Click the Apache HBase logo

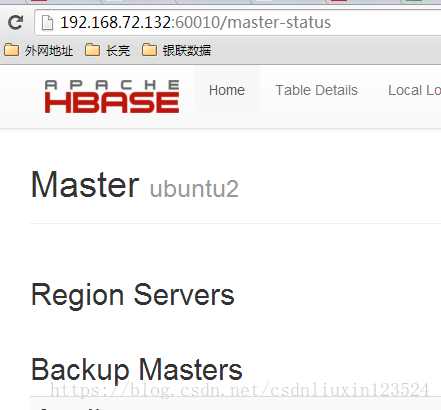[112, 96]
